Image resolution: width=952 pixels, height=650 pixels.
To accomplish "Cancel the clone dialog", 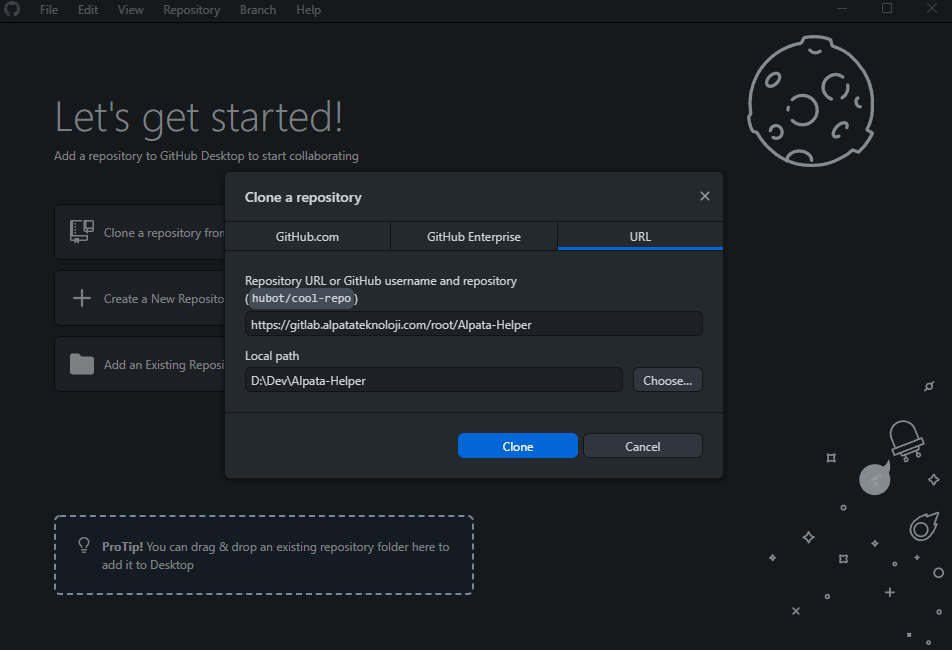I will click(x=642, y=446).
